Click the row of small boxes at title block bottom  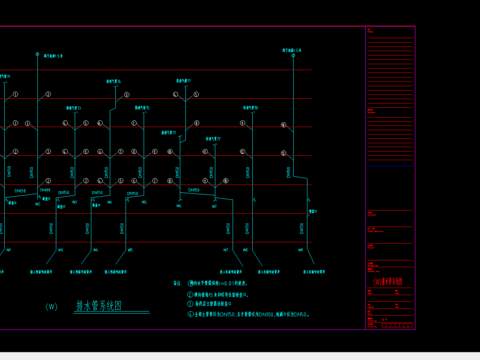click(x=397, y=325)
